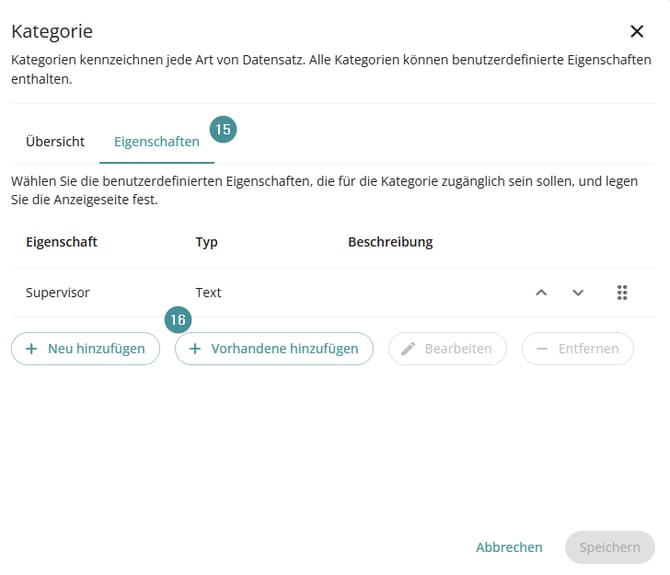Cancel with the Abbrechen link

tap(509, 547)
